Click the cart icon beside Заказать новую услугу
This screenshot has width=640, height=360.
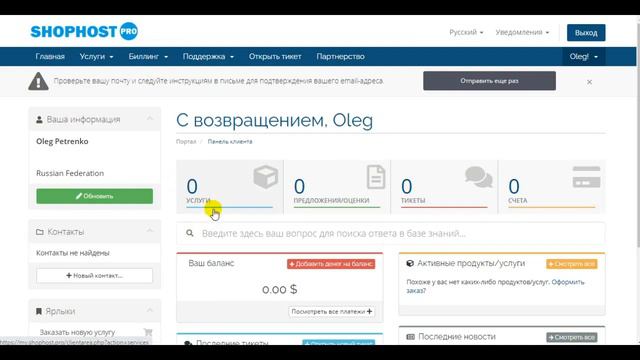[148, 332]
